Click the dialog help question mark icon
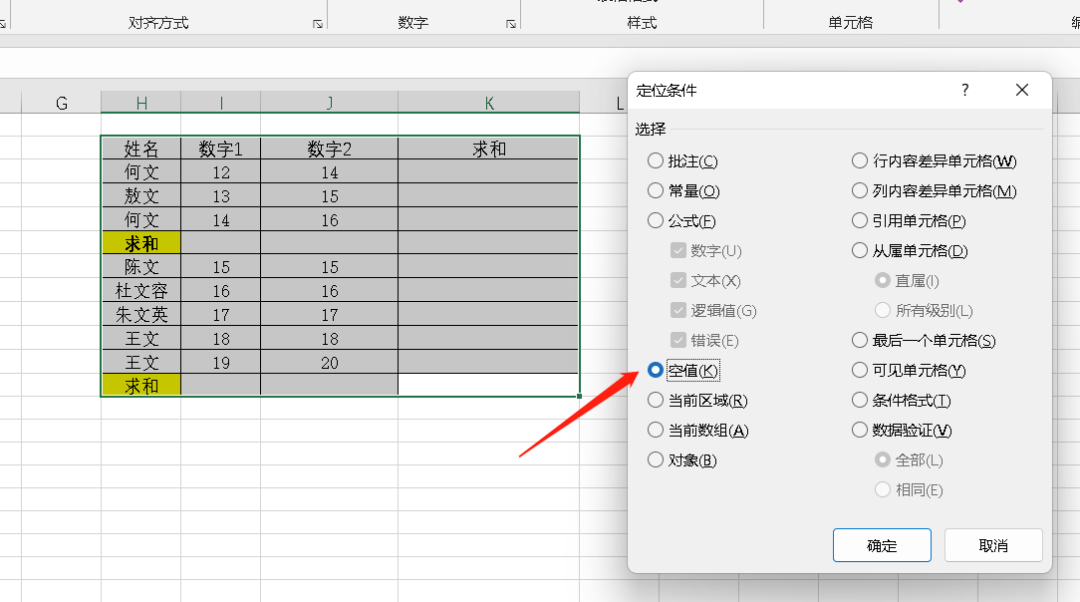1080x602 pixels. pos(964,90)
